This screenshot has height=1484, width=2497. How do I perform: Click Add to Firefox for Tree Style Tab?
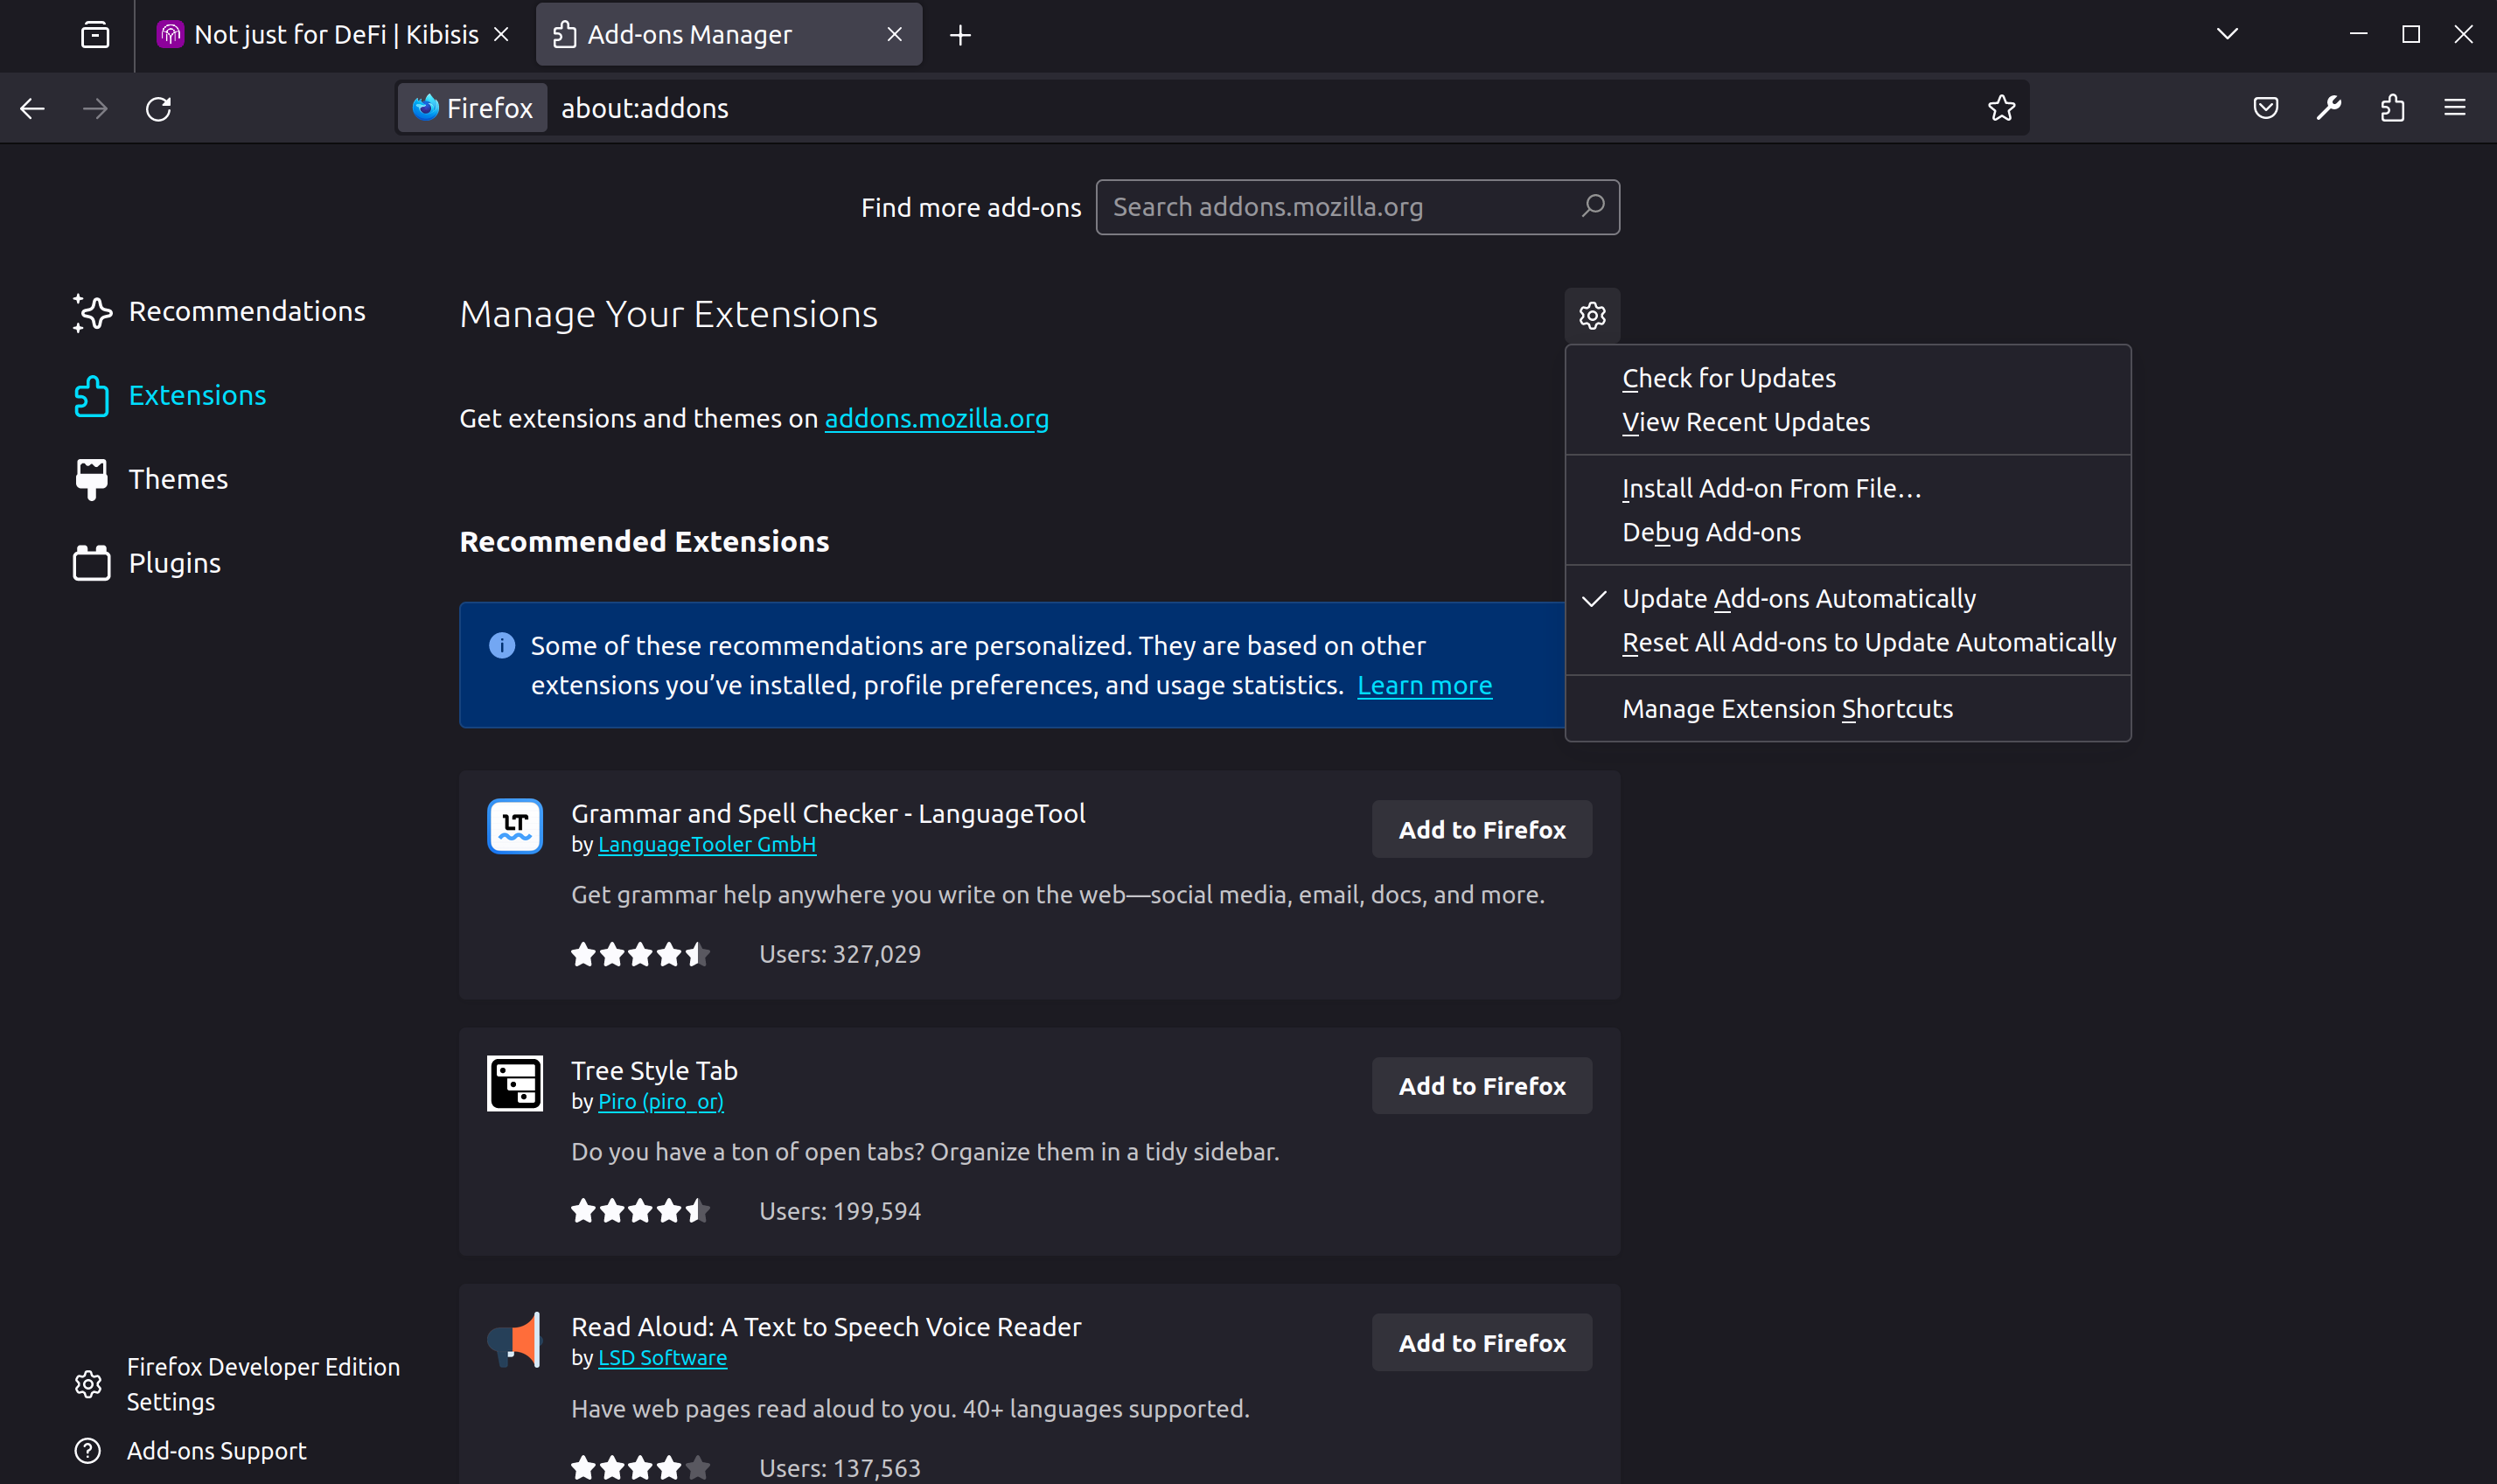pos(1480,1084)
